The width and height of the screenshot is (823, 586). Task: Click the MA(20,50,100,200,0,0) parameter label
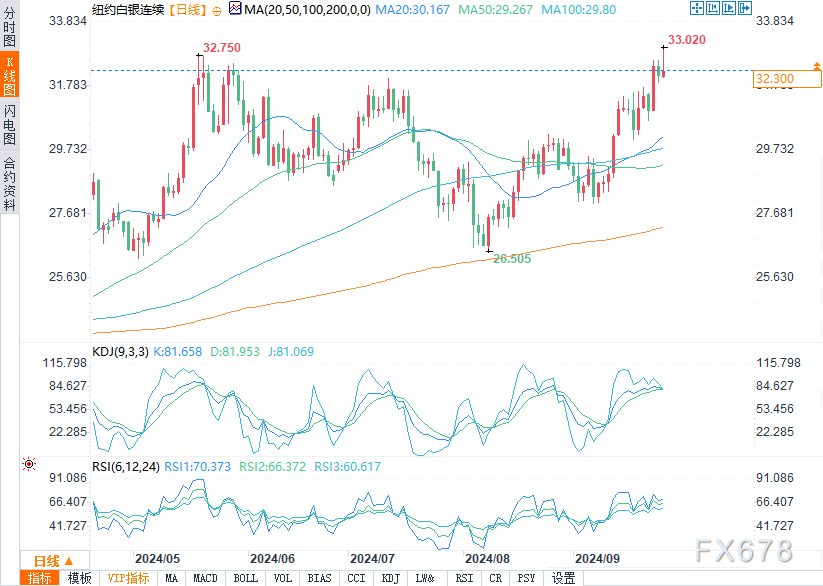pyautogui.click(x=308, y=10)
